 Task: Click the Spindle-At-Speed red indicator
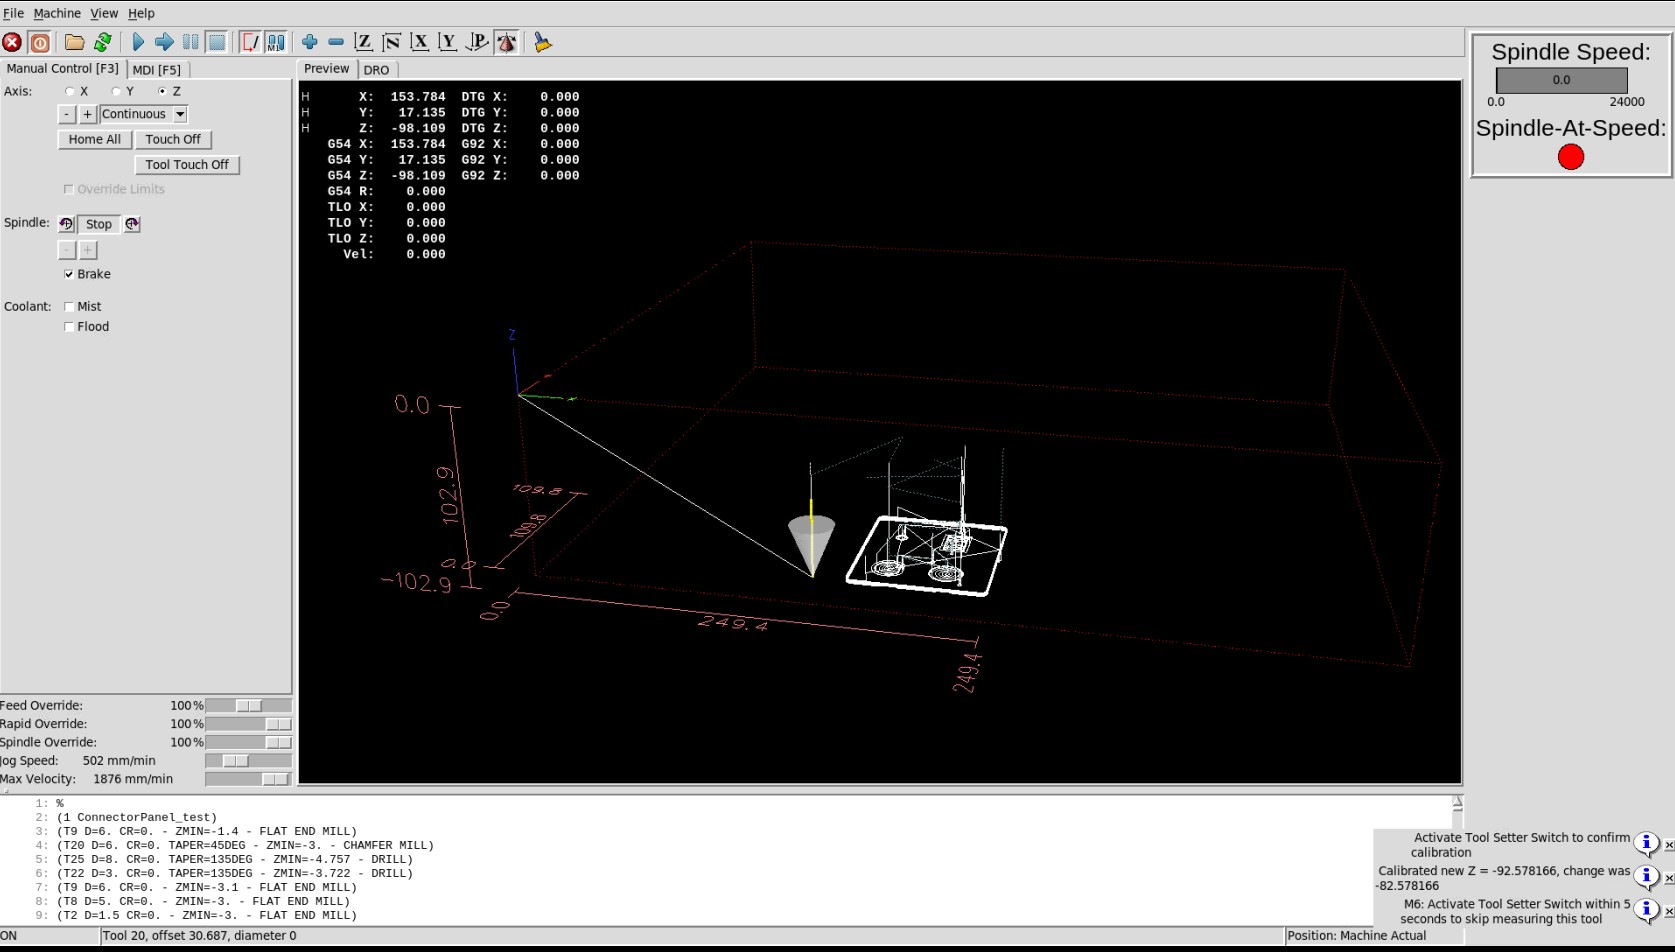pyautogui.click(x=1571, y=157)
